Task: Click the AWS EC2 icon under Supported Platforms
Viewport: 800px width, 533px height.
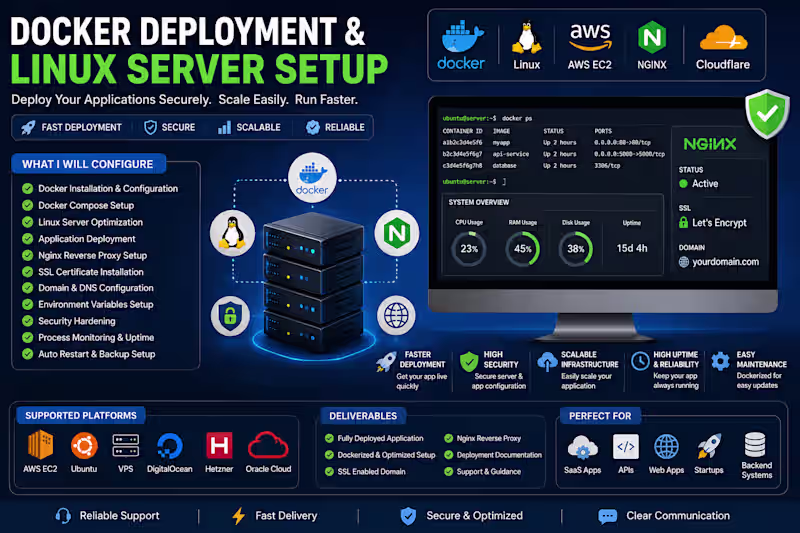Action: click(40, 445)
